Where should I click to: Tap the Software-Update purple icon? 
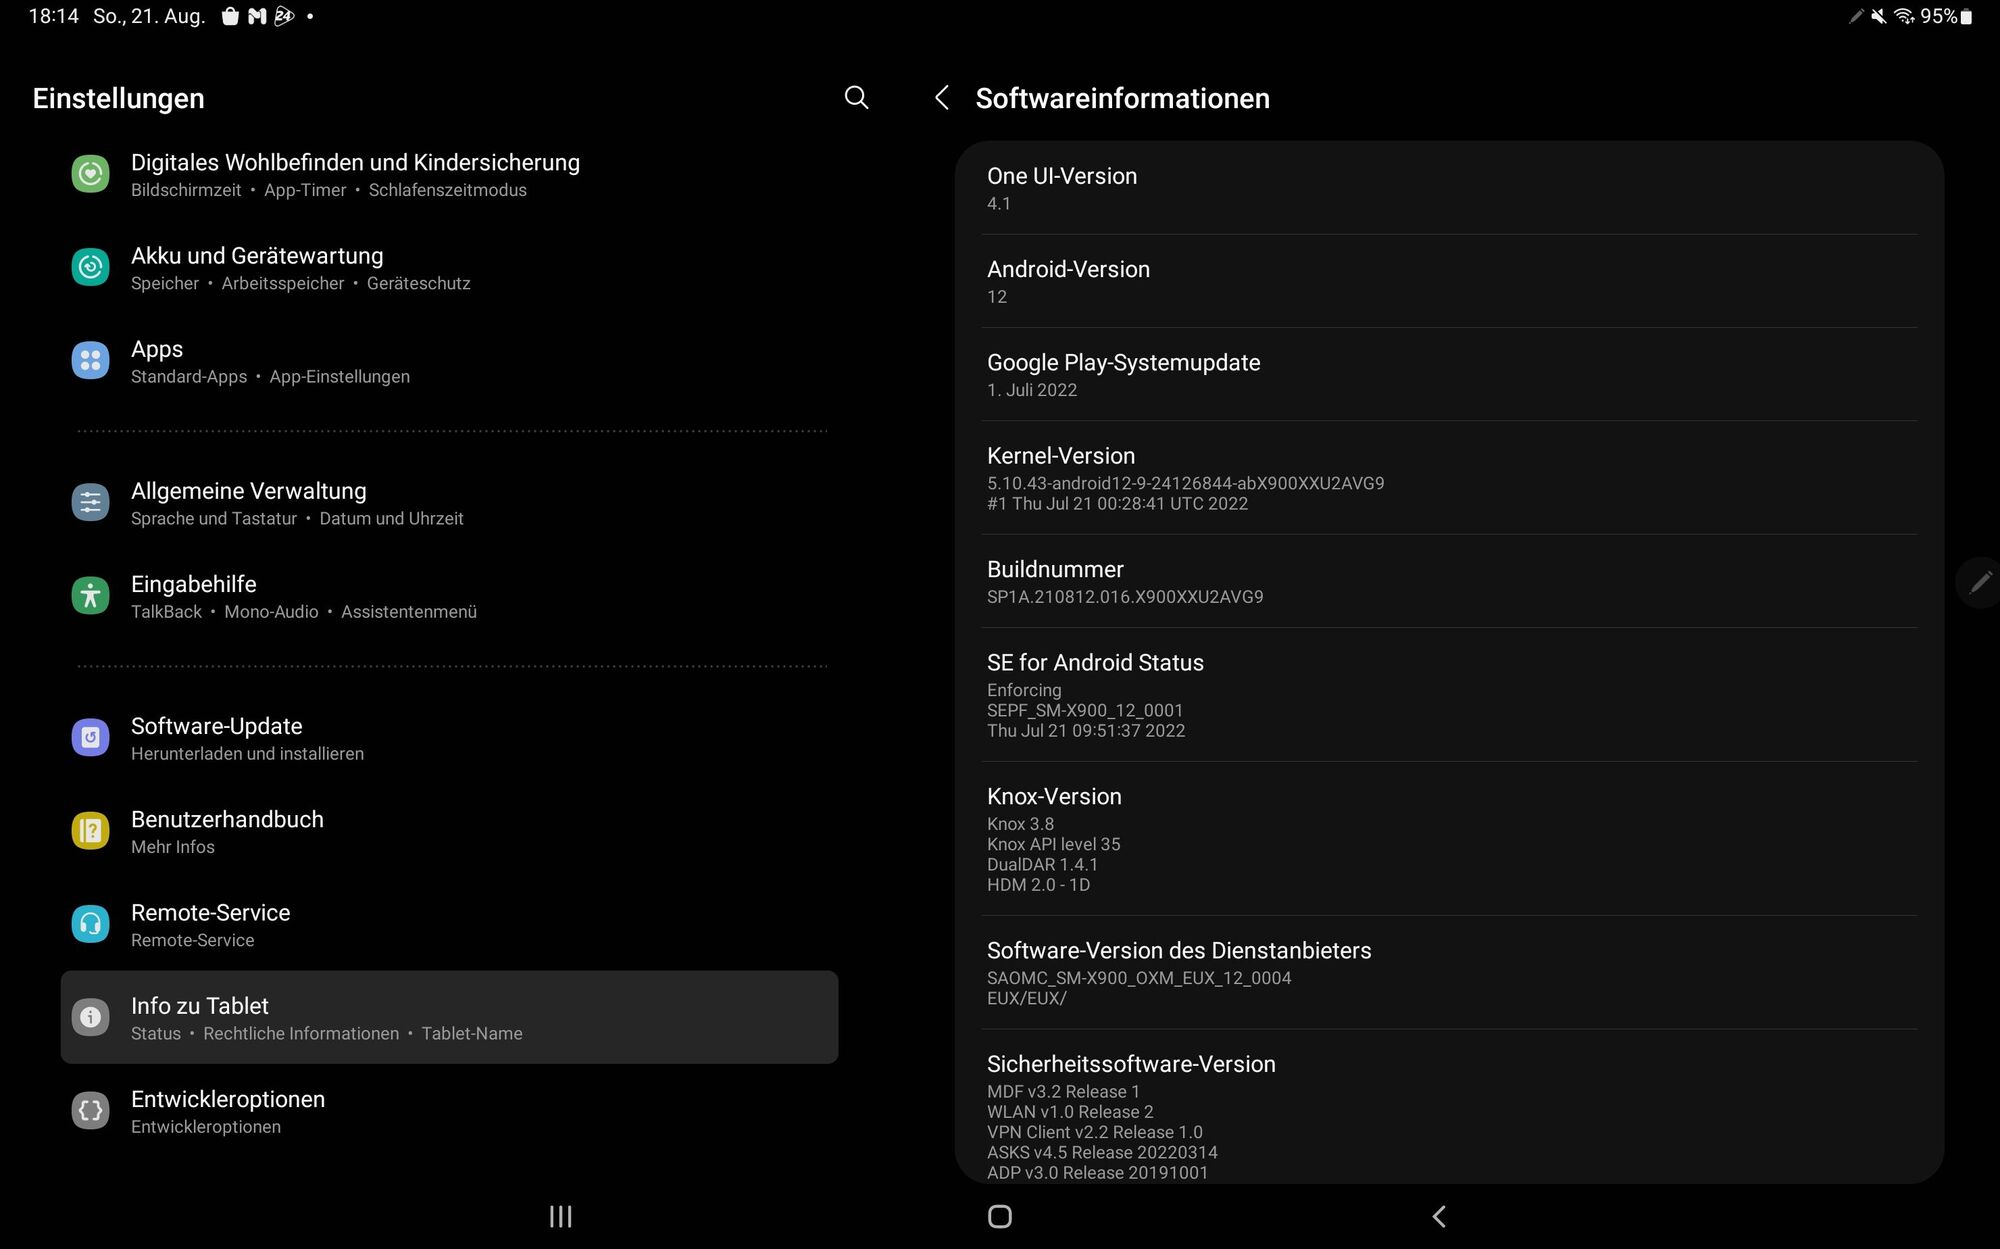90,738
